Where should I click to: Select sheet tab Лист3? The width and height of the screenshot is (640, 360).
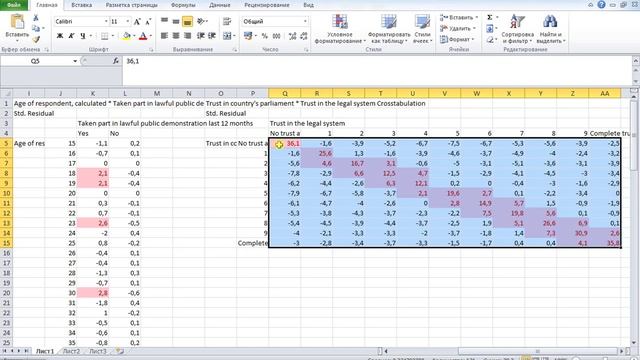pos(98,351)
